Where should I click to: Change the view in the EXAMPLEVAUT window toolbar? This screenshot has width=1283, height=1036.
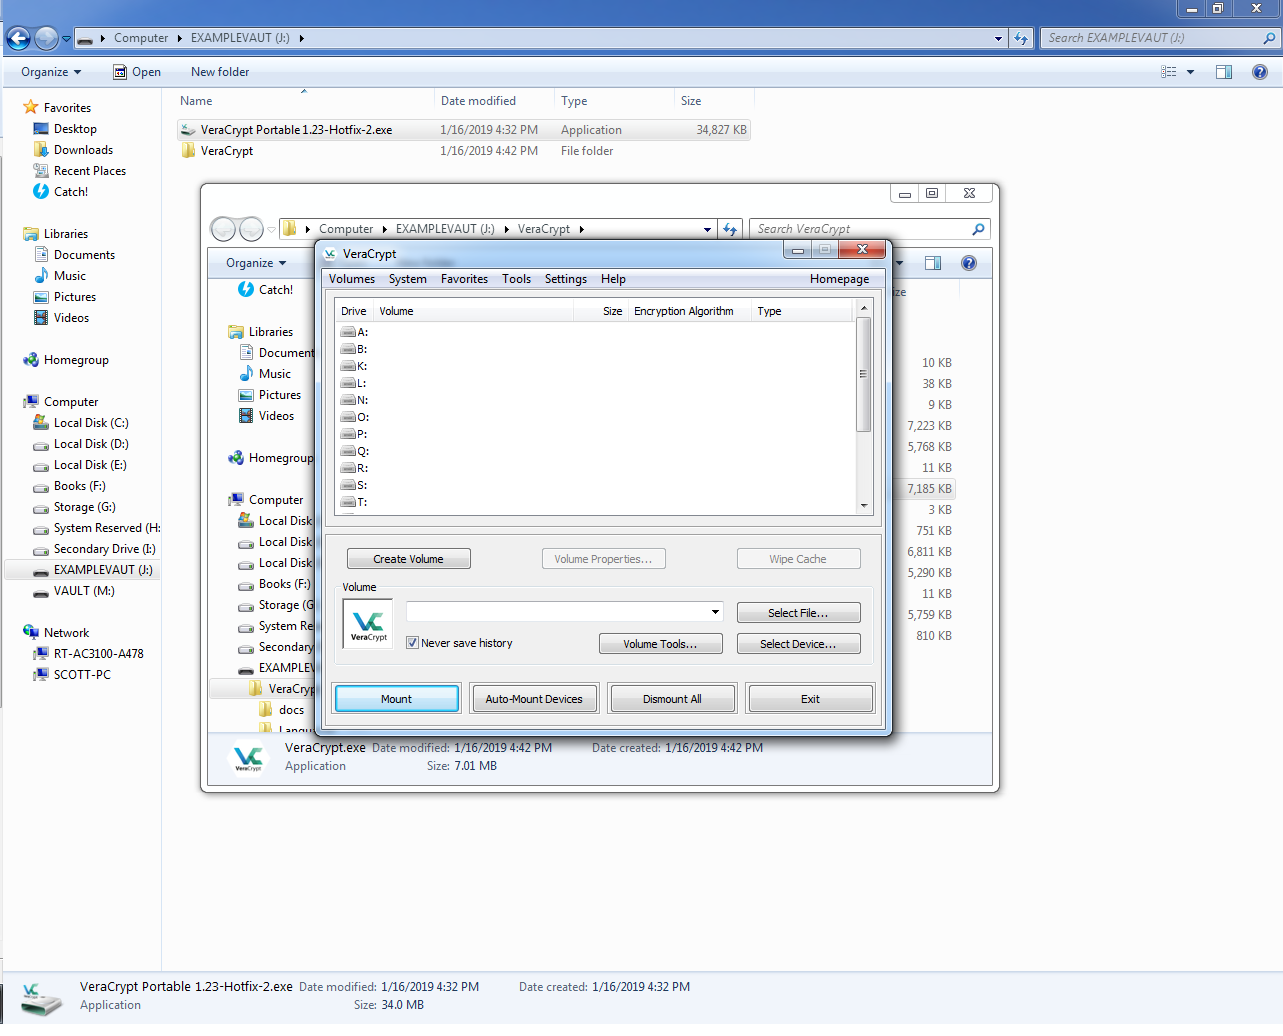pos(1168,72)
